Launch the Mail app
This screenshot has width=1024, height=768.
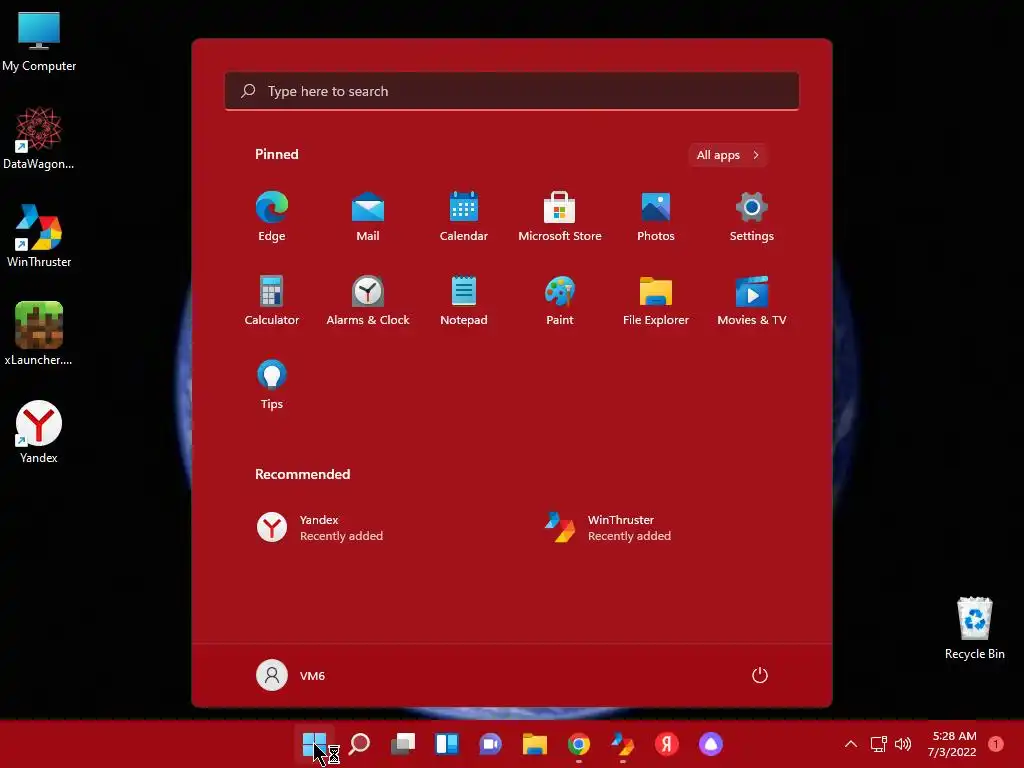point(368,216)
